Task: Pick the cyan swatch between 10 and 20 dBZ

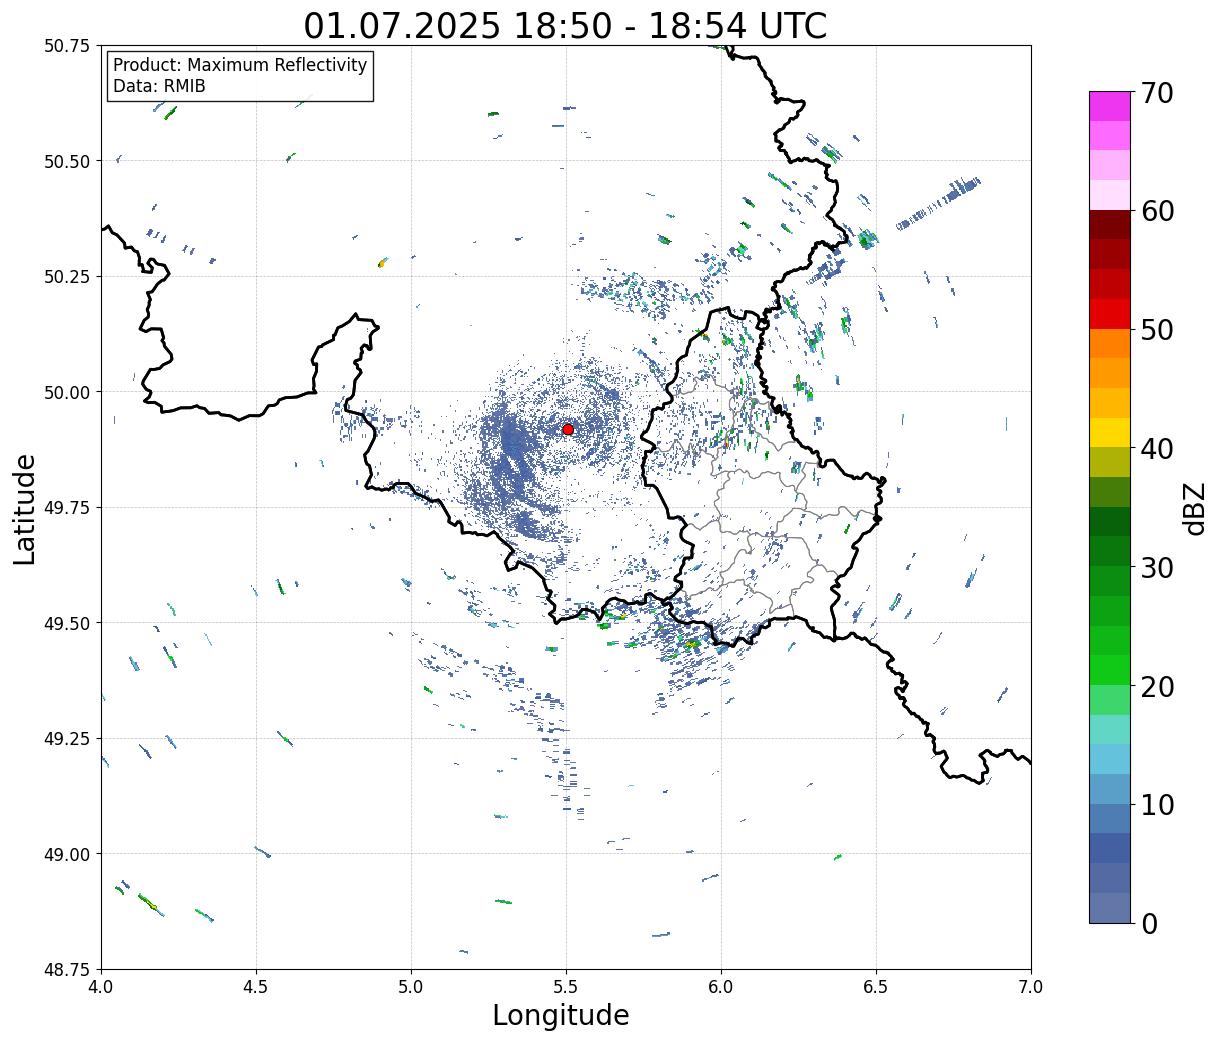Action: click(x=1110, y=759)
